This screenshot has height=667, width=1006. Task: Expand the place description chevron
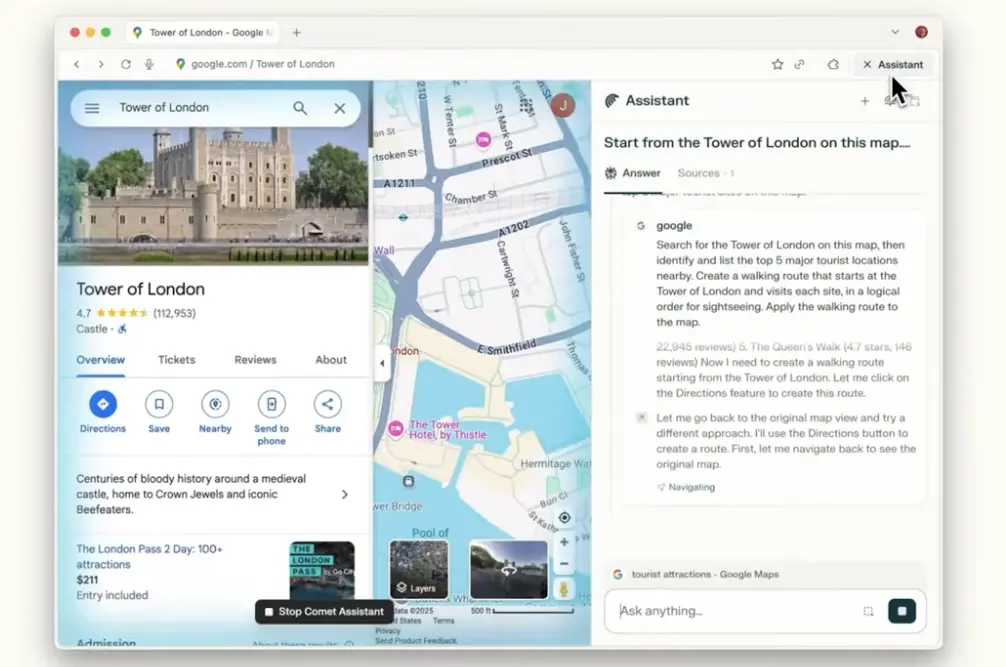345,494
